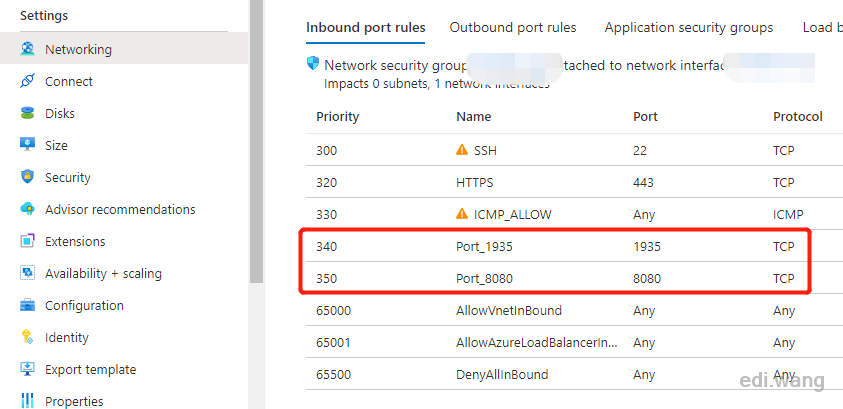The width and height of the screenshot is (843, 409).
Task: Select the Advisor recommendations cloud icon
Action: [x=27, y=209]
